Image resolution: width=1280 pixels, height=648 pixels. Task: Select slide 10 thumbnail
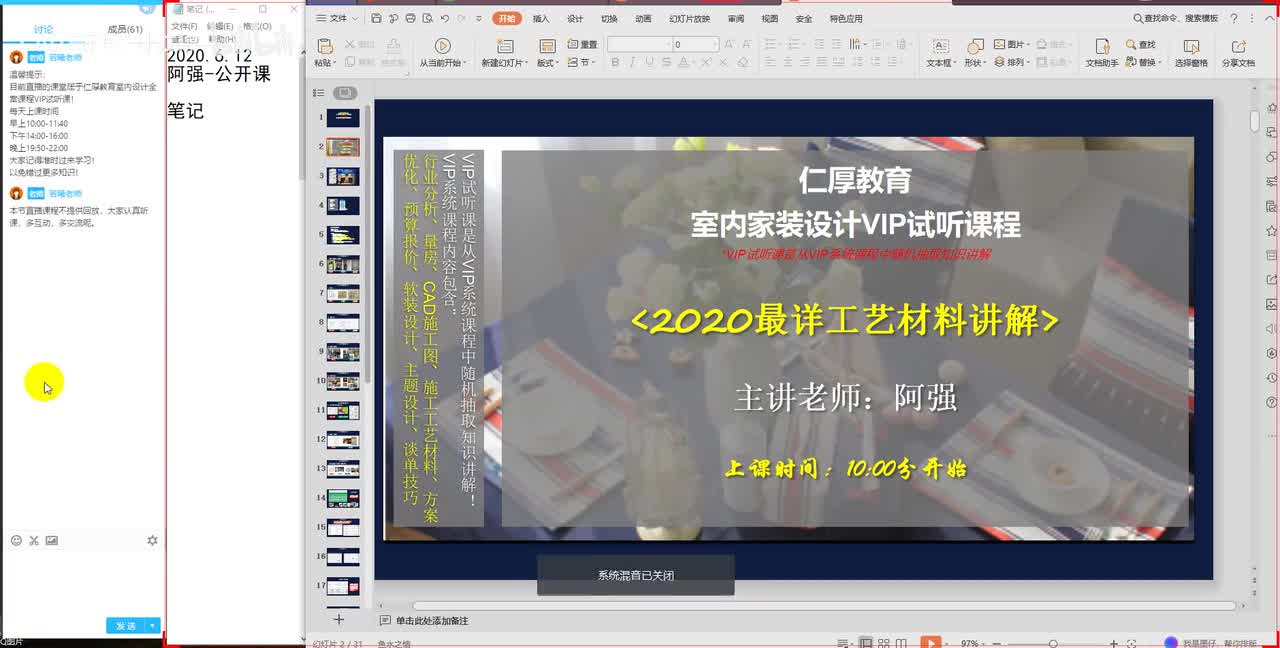tap(343, 381)
